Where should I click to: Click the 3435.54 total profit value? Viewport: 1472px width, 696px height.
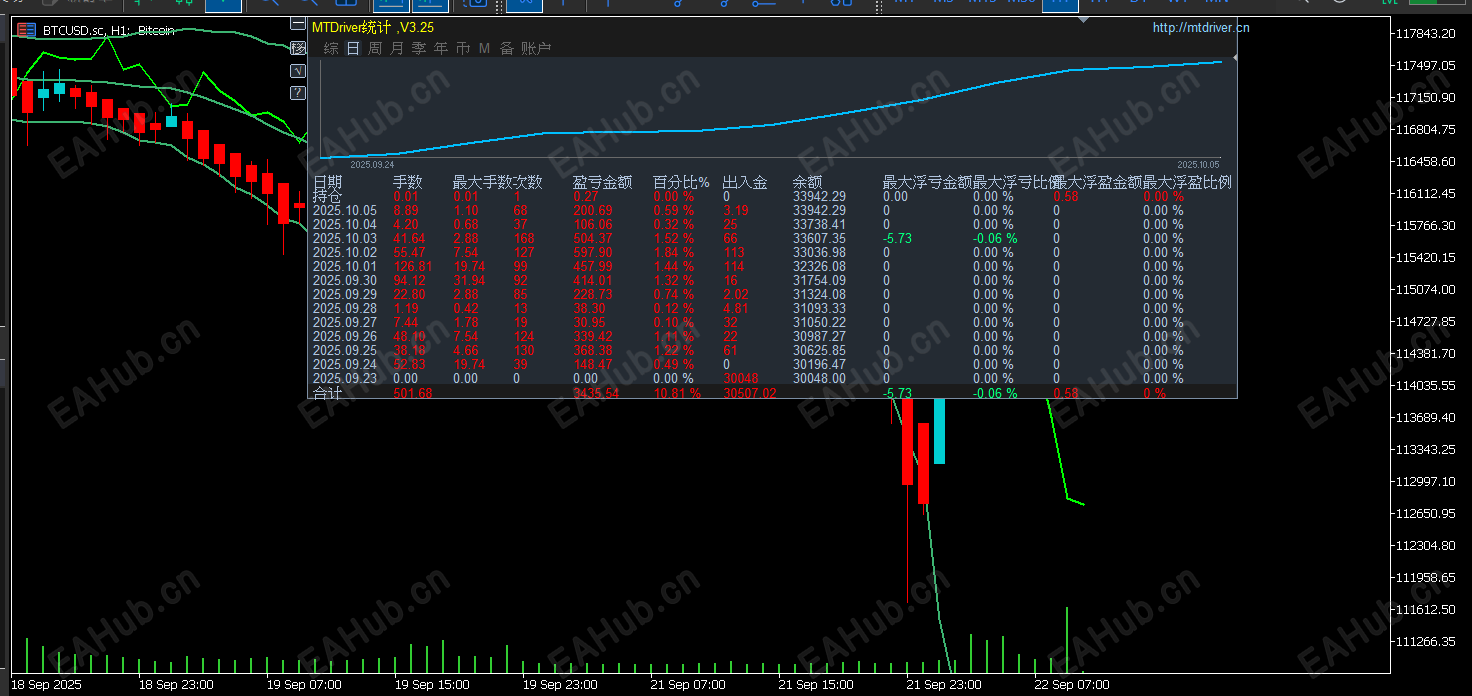pyautogui.click(x=595, y=393)
